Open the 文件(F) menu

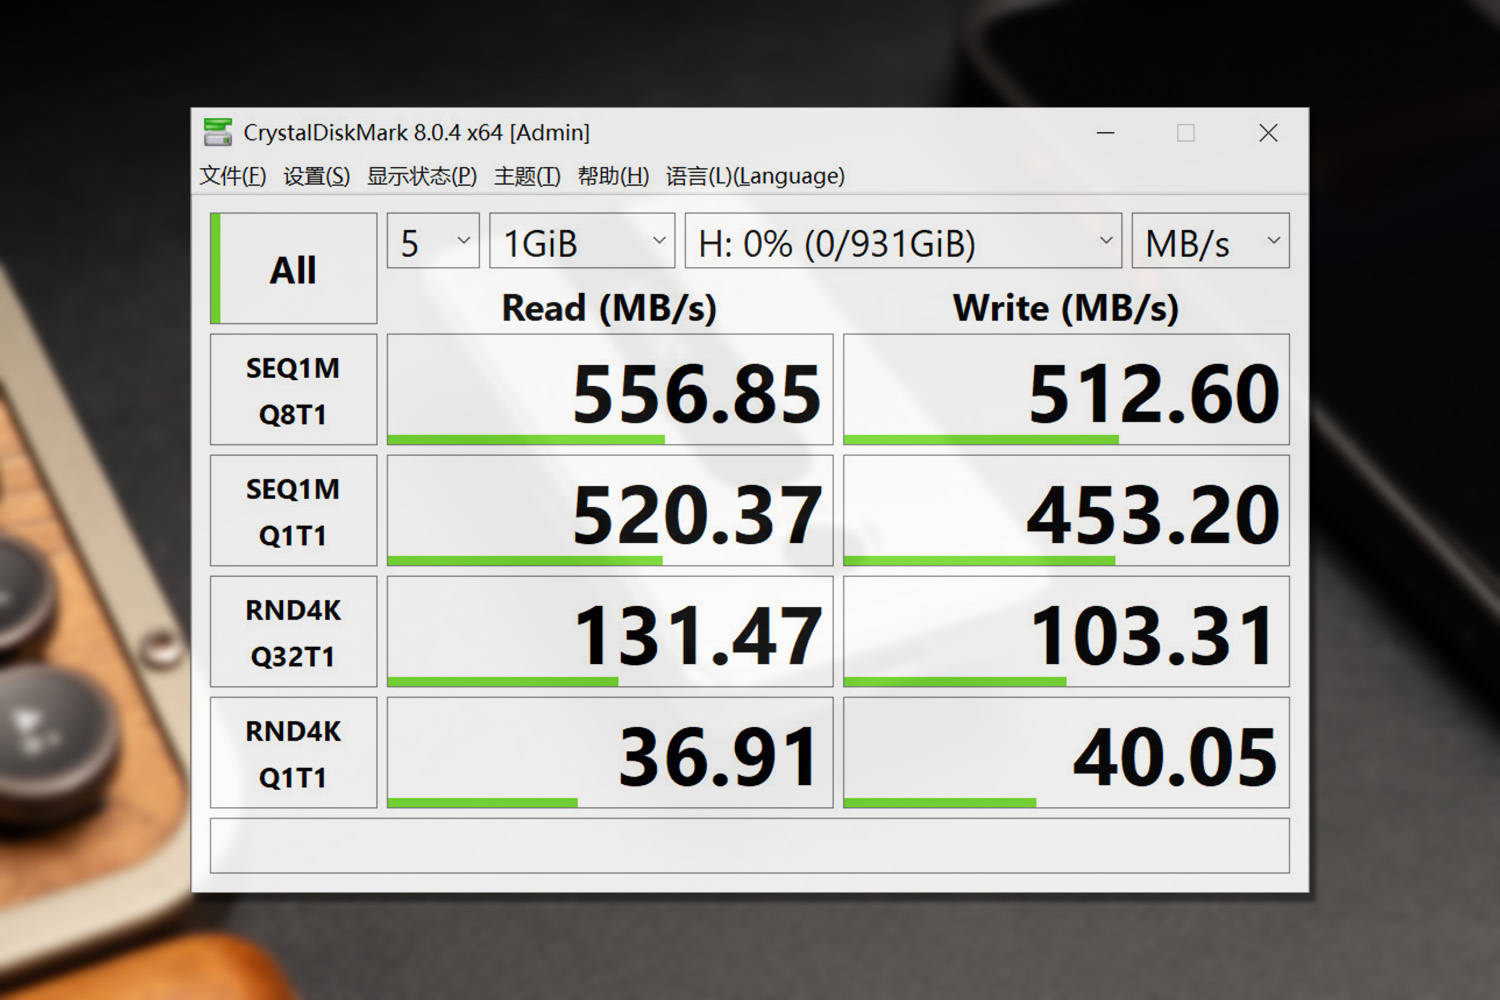[233, 176]
